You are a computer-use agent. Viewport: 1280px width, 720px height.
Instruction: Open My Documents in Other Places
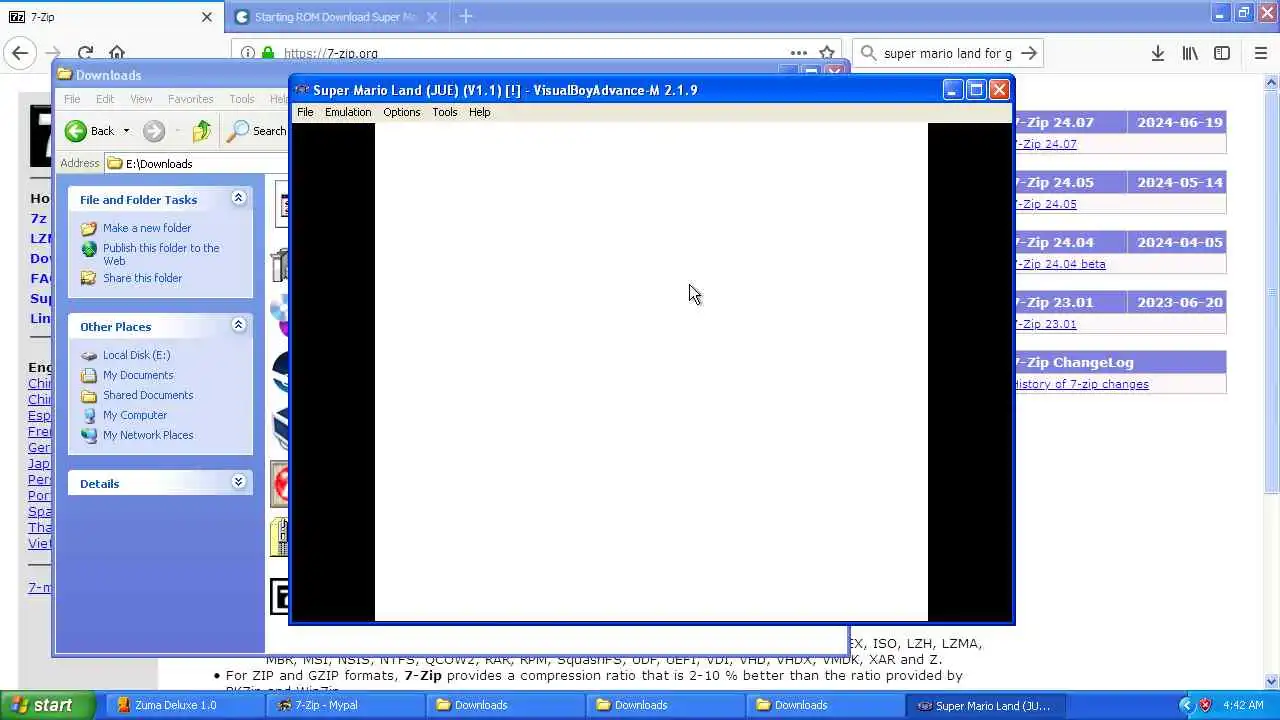coord(138,375)
